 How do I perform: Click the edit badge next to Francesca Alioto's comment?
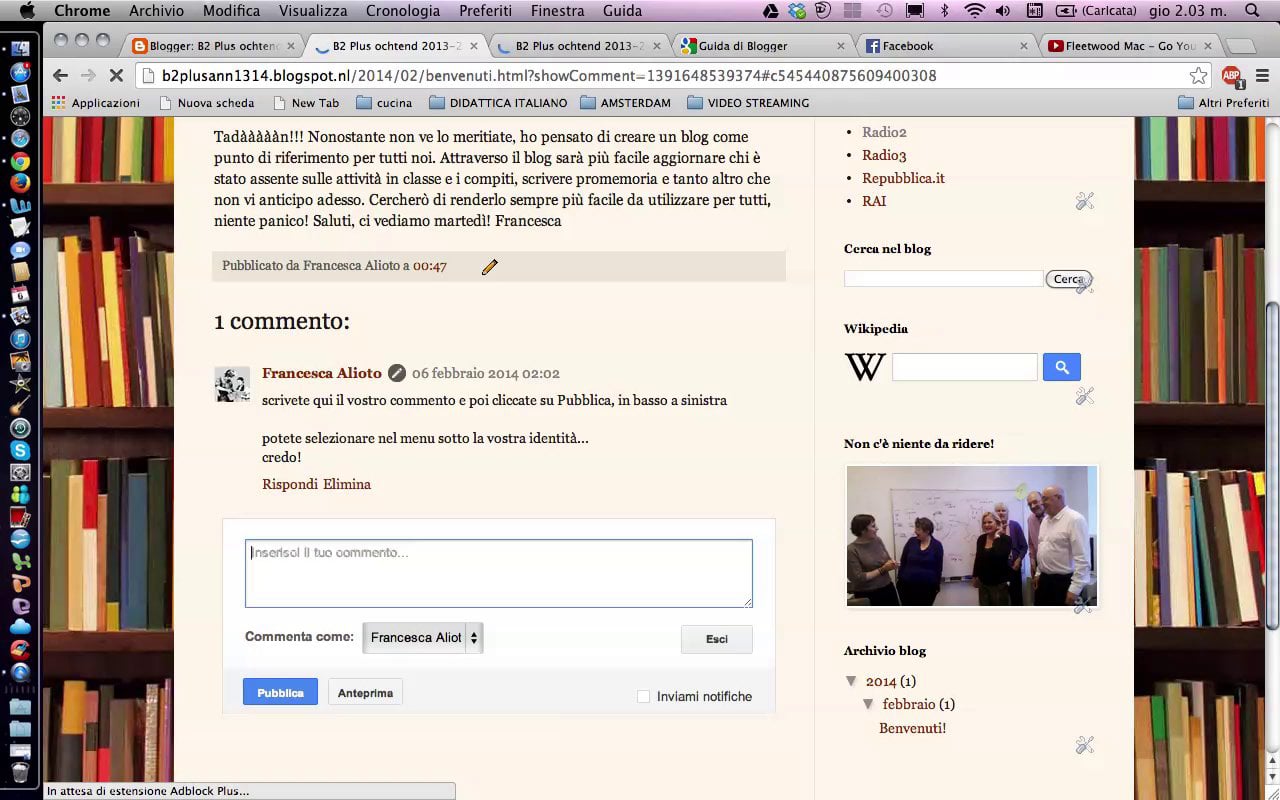tap(397, 373)
